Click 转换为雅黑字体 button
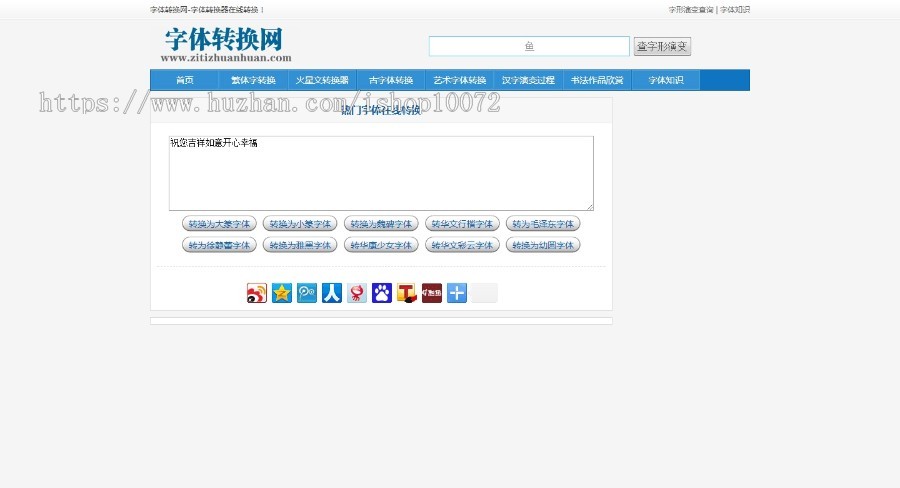 point(300,245)
